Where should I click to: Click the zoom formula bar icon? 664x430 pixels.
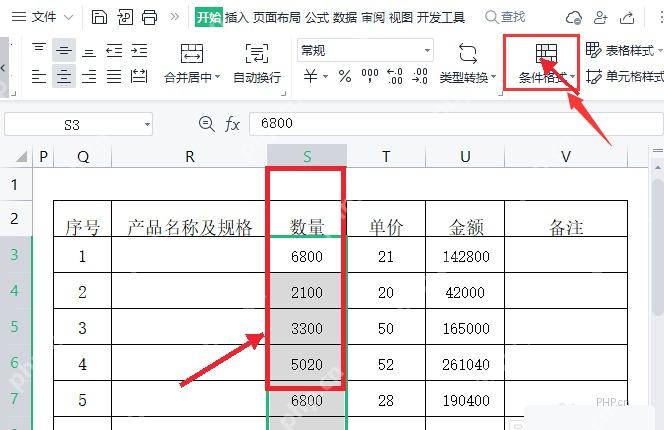coord(206,124)
